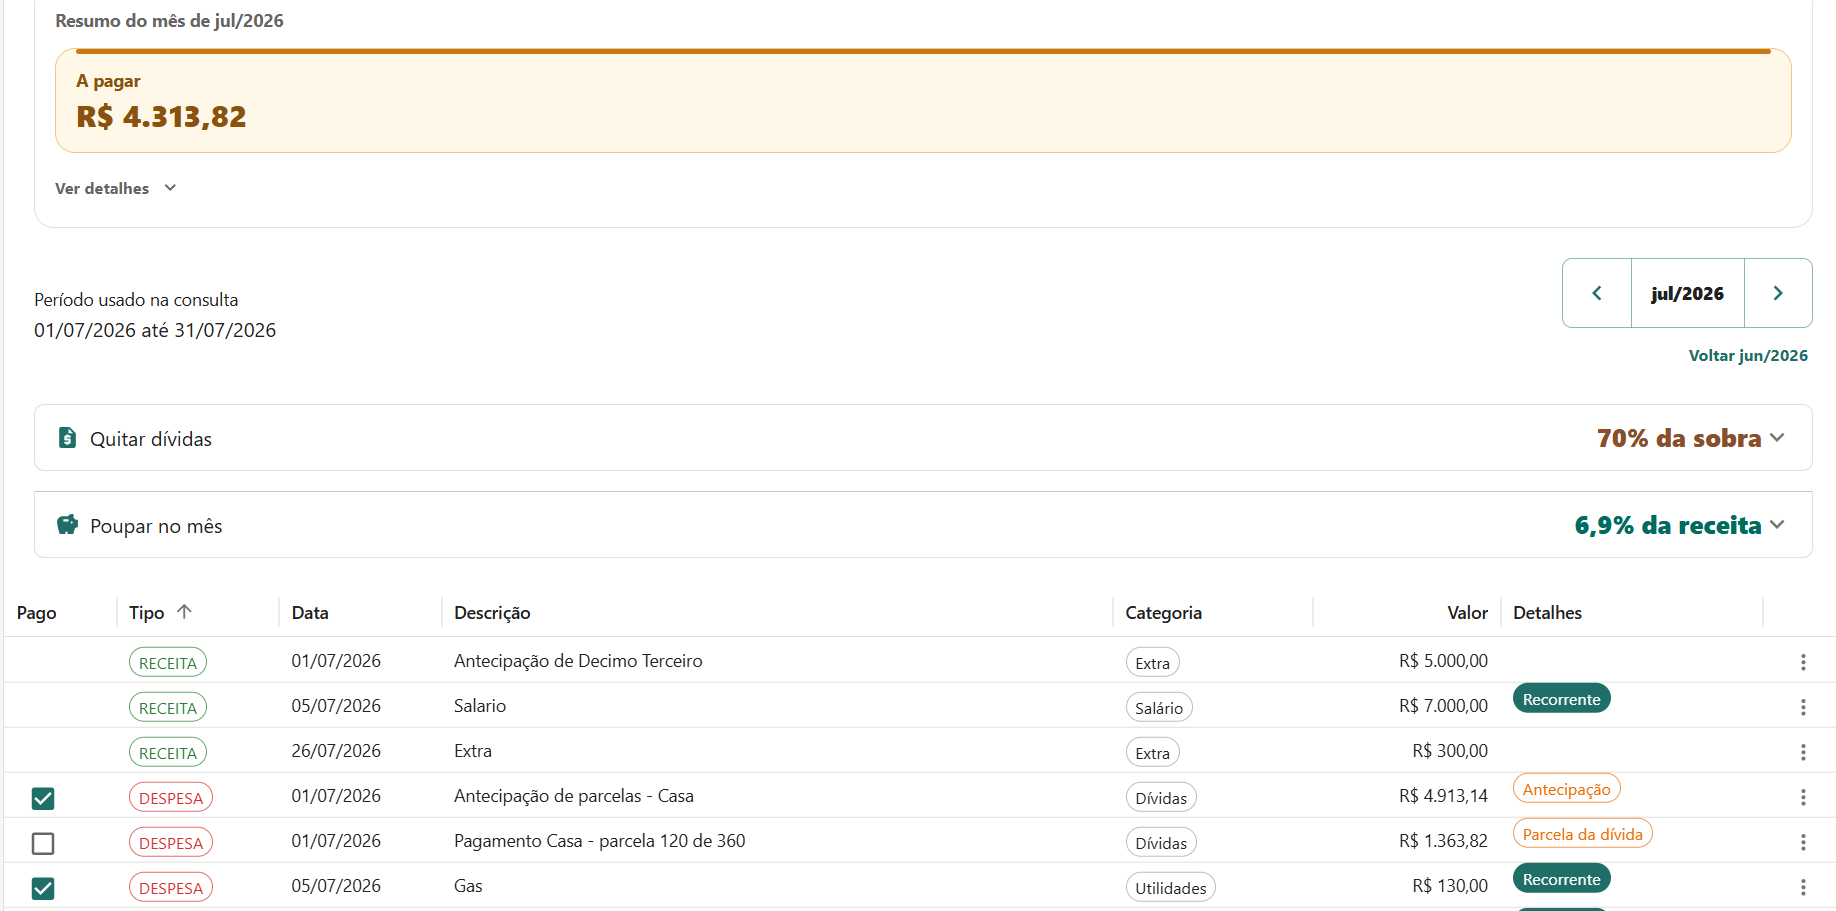Image resolution: width=1836 pixels, height=911 pixels.
Task: Uncheck paid box for Antecipação de parcelas - Casa
Action: 43,798
